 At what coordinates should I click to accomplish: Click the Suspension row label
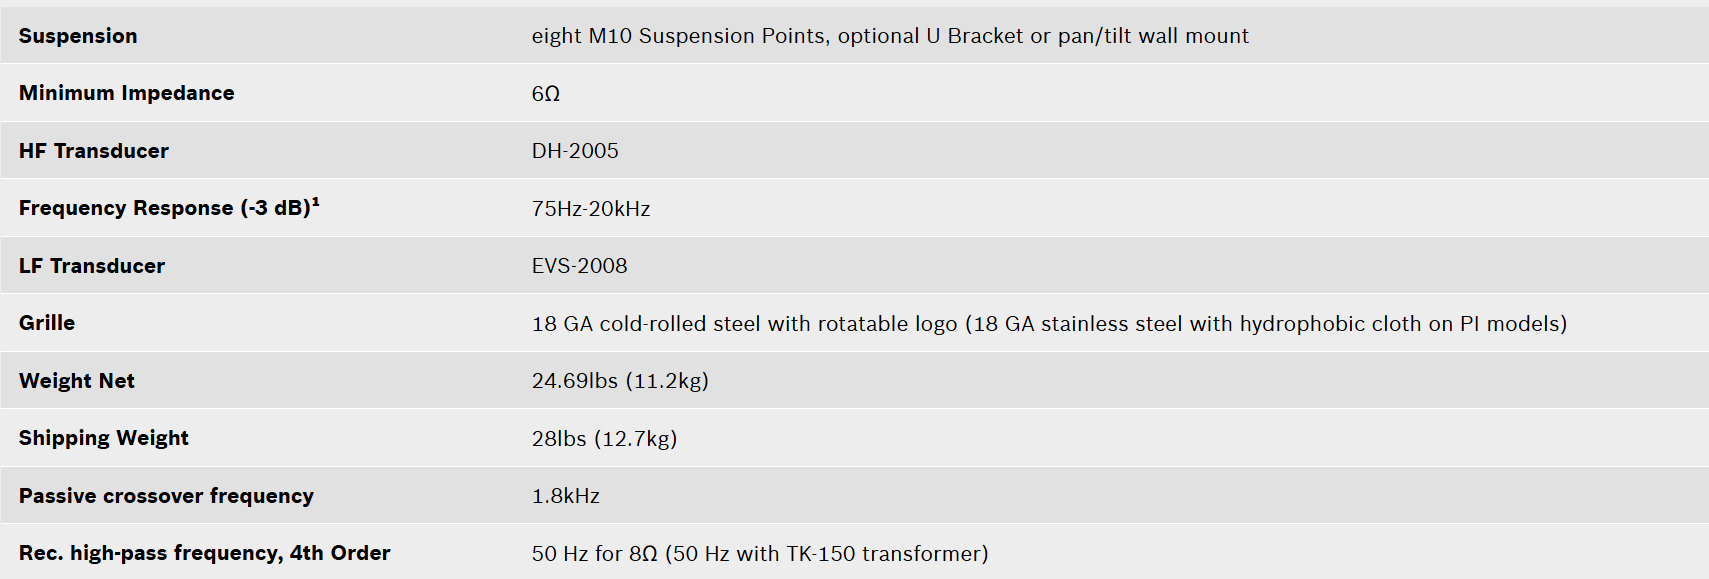(x=78, y=36)
